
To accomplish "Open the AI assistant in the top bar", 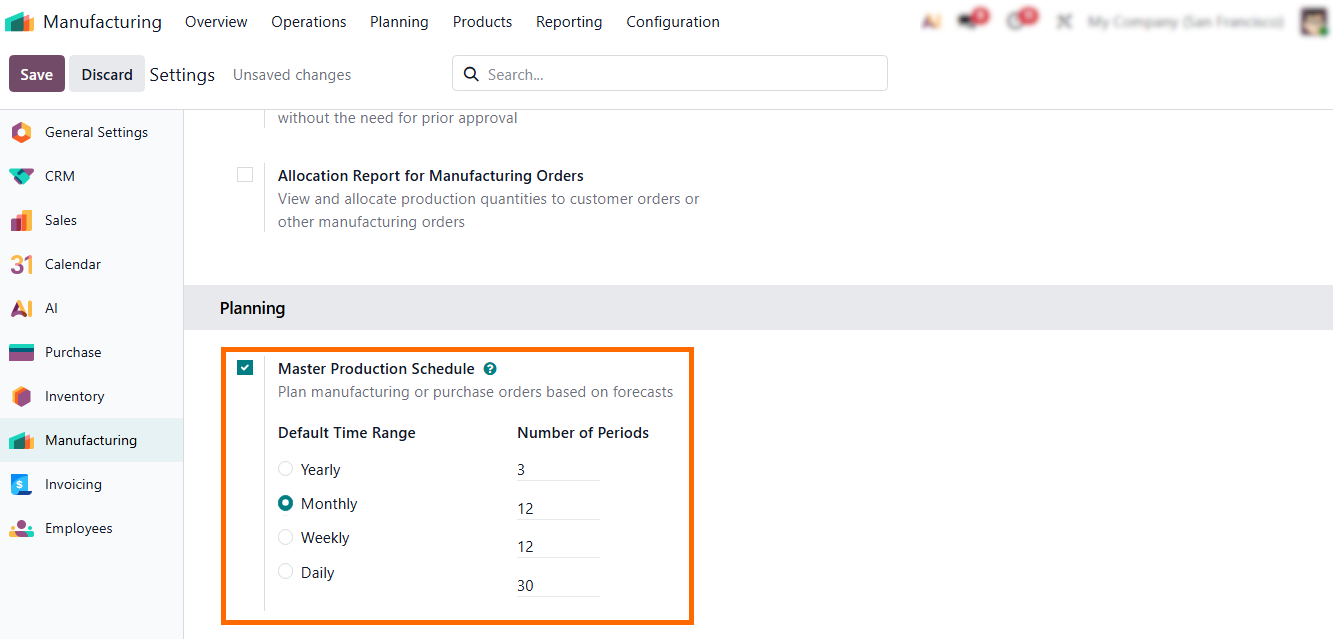I will 930,21.
